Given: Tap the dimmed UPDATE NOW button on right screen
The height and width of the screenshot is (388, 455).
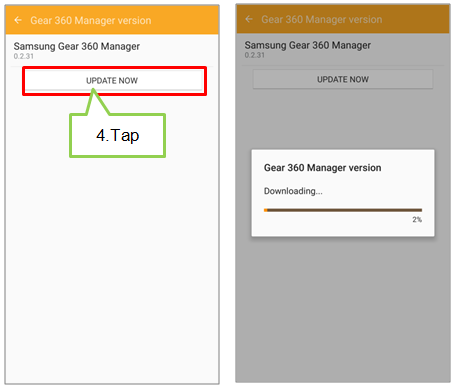Looking at the screenshot, I should pyautogui.click(x=343, y=79).
